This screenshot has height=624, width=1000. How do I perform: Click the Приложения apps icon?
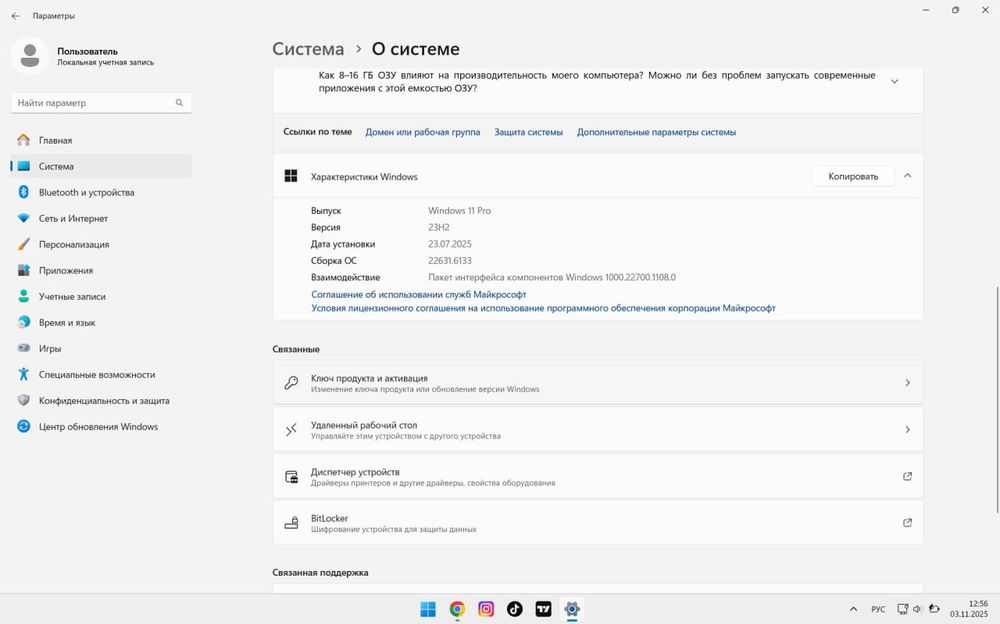pyautogui.click(x=24, y=271)
